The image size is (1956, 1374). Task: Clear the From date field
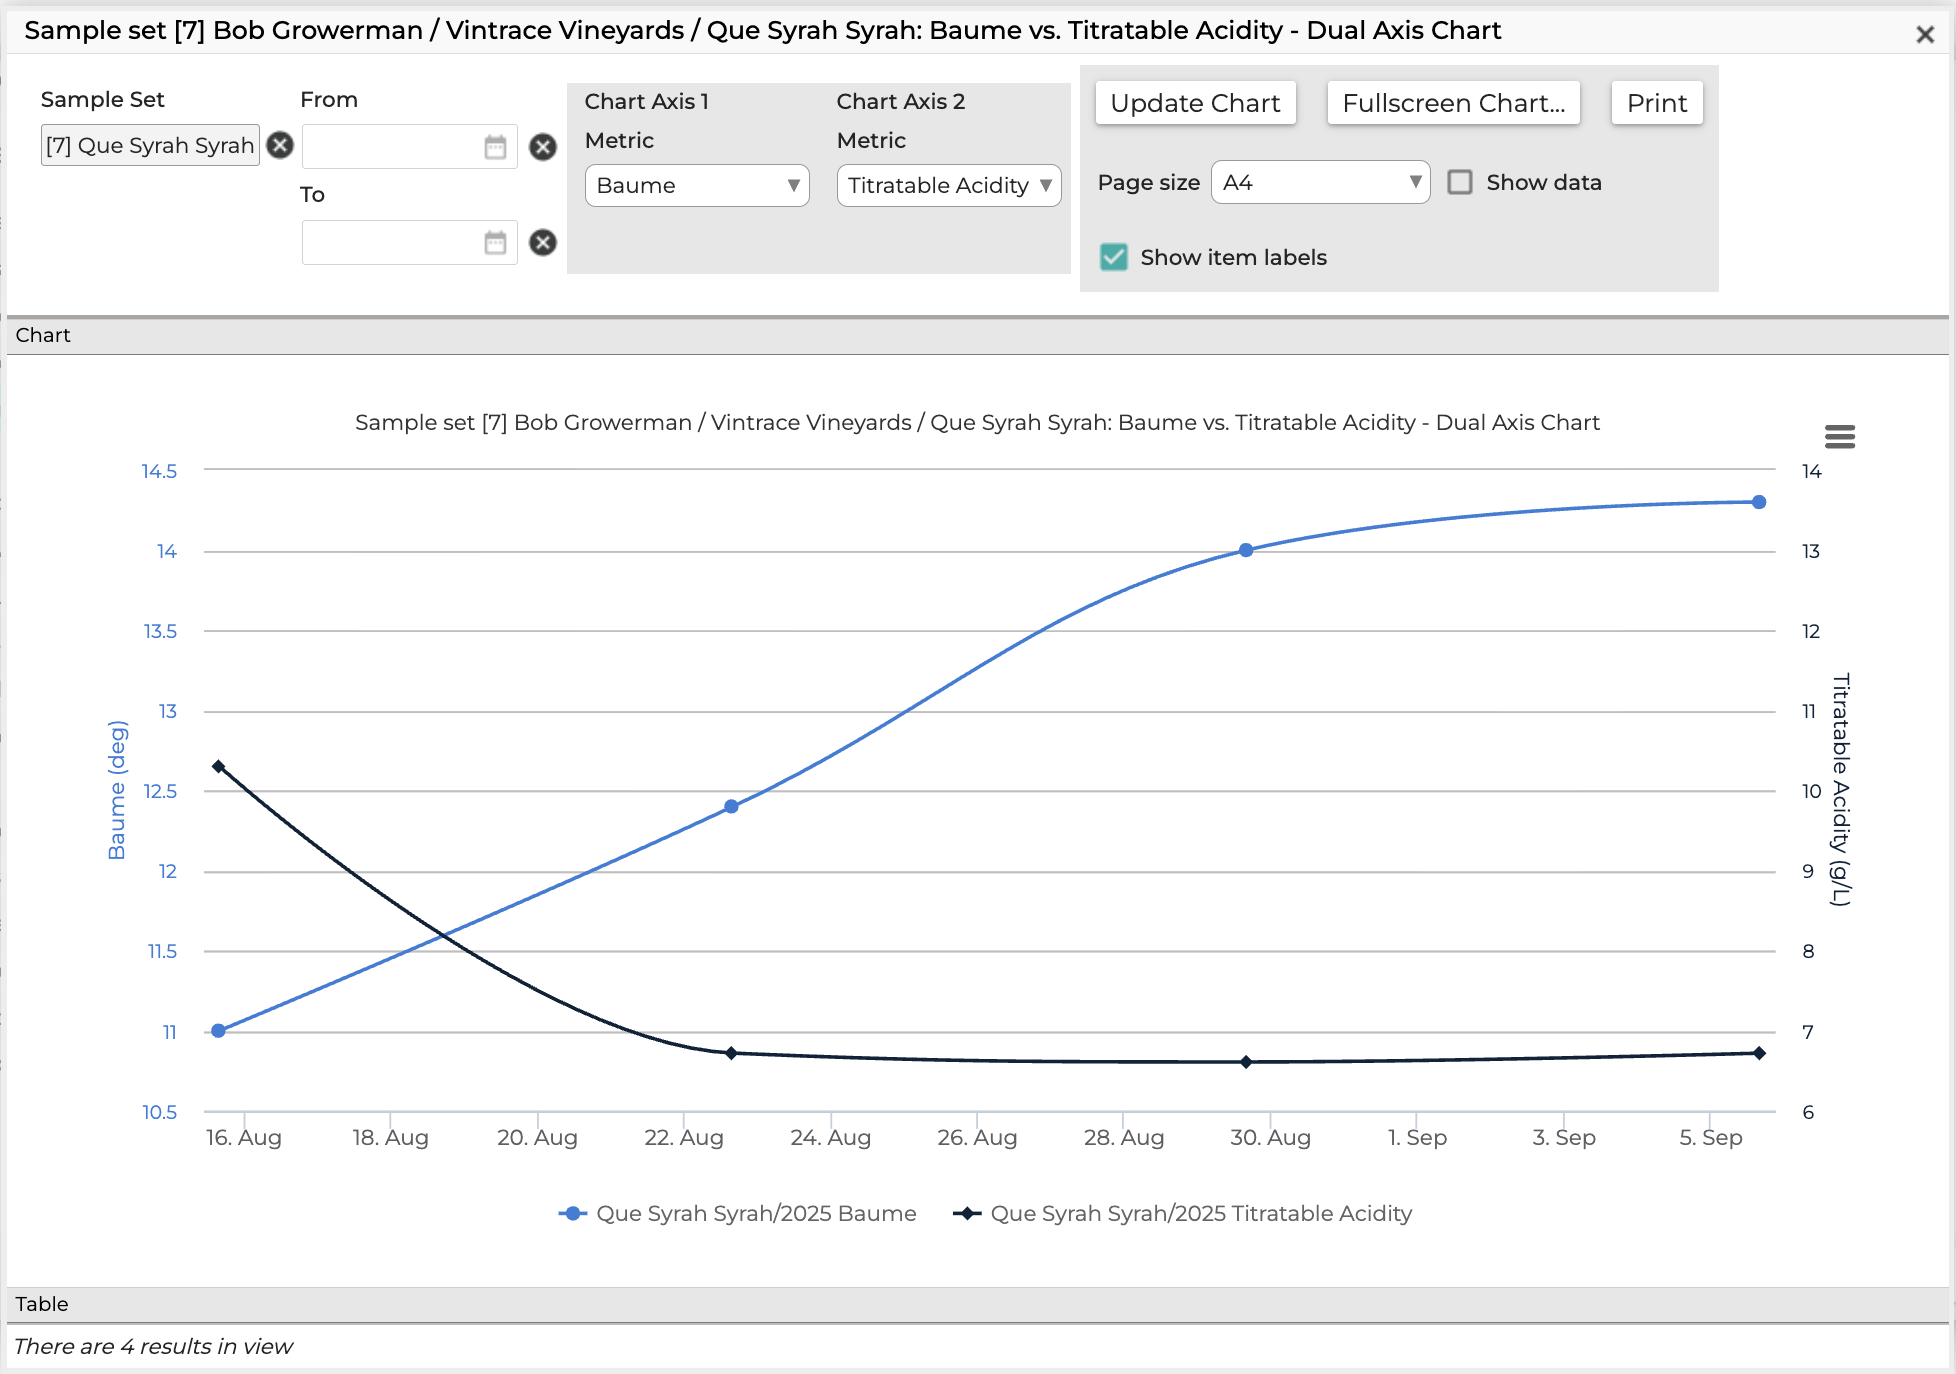542,147
